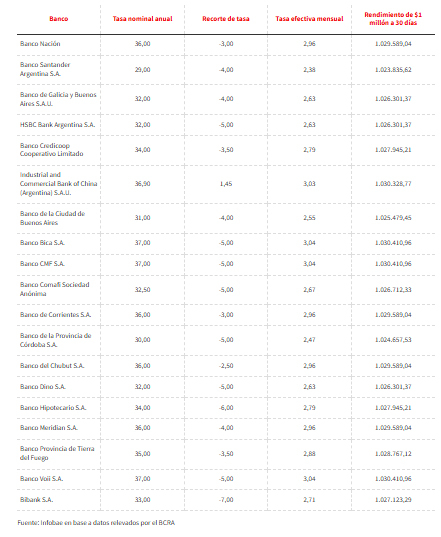The width and height of the screenshot is (441, 537).
Task: Select Banco Hipotecario S.A. row name
Action: coord(53,408)
